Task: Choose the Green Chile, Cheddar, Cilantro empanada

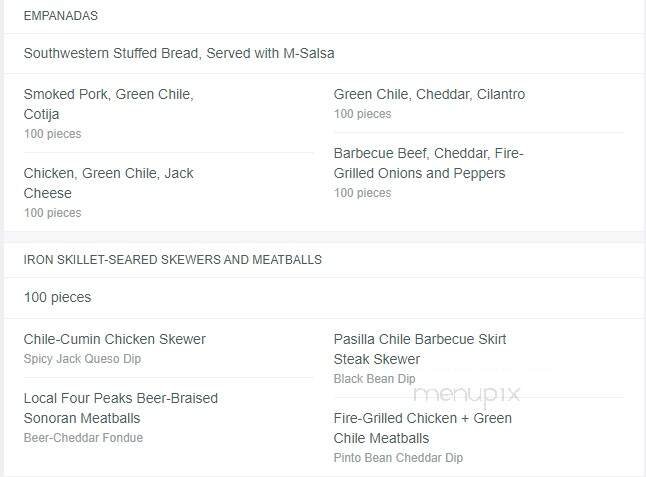Action: pyautogui.click(x=429, y=94)
